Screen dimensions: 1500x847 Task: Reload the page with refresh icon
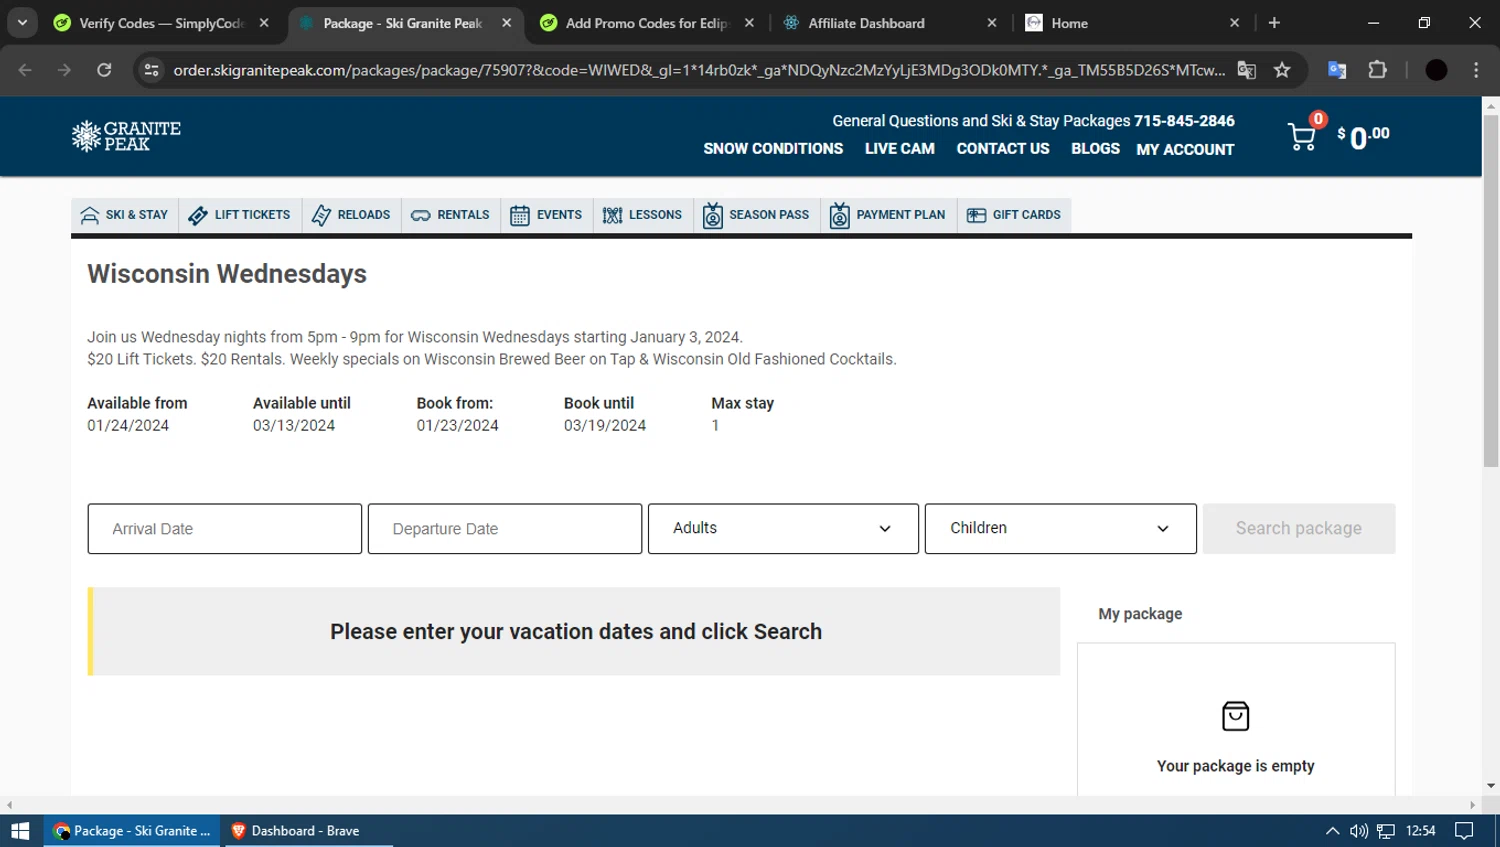pos(104,70)
